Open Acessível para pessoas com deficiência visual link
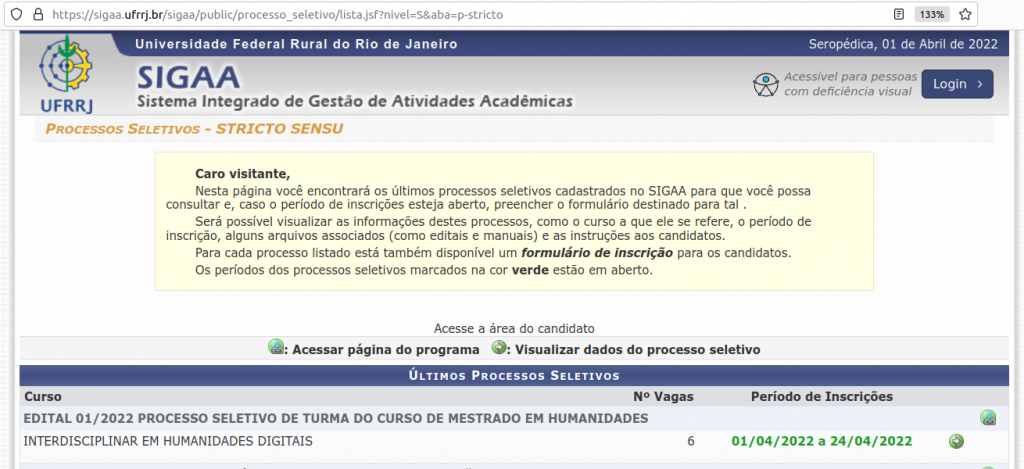Screen dimensions: 1024x469 [x=849, y=84]
